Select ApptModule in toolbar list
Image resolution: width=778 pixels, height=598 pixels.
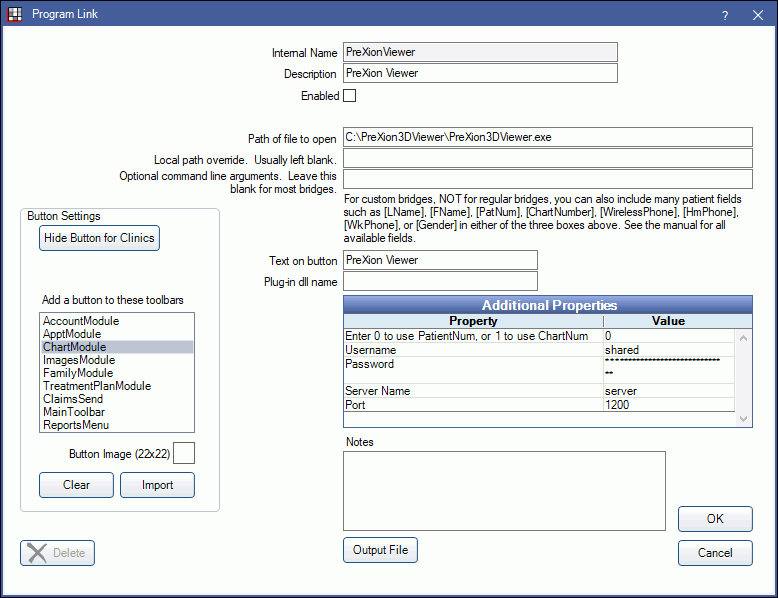pos(117,334)
